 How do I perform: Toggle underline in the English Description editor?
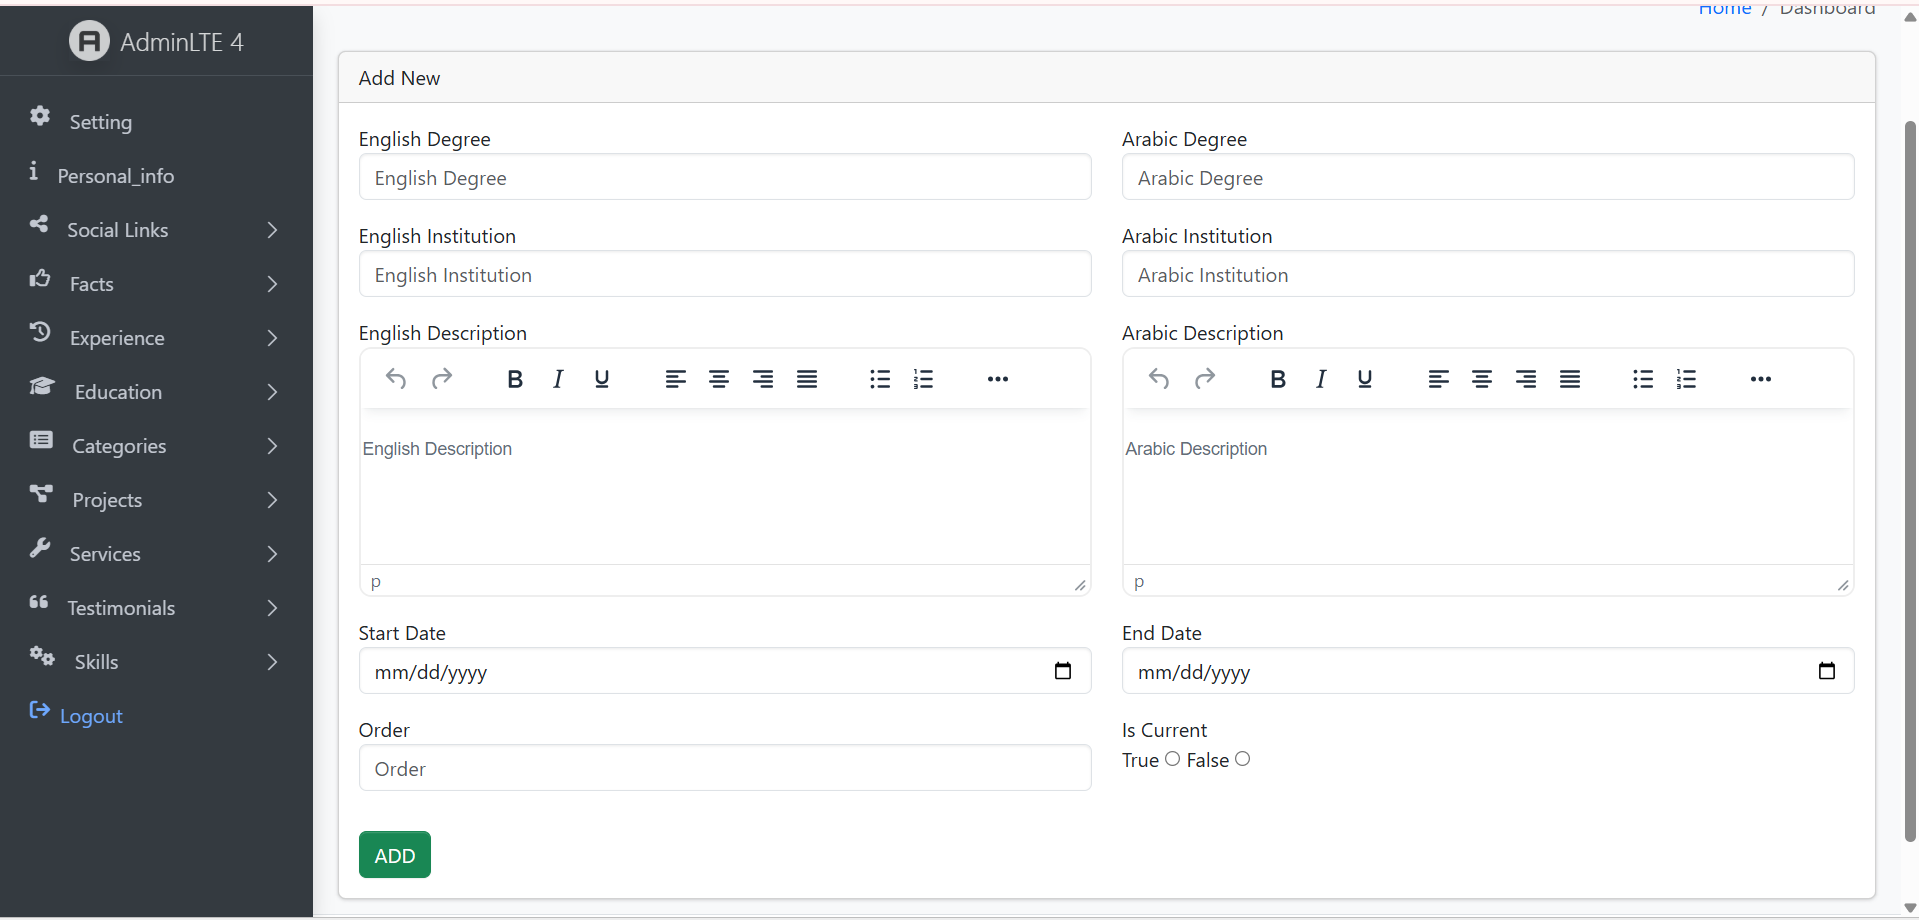click(x=602, y=379)
